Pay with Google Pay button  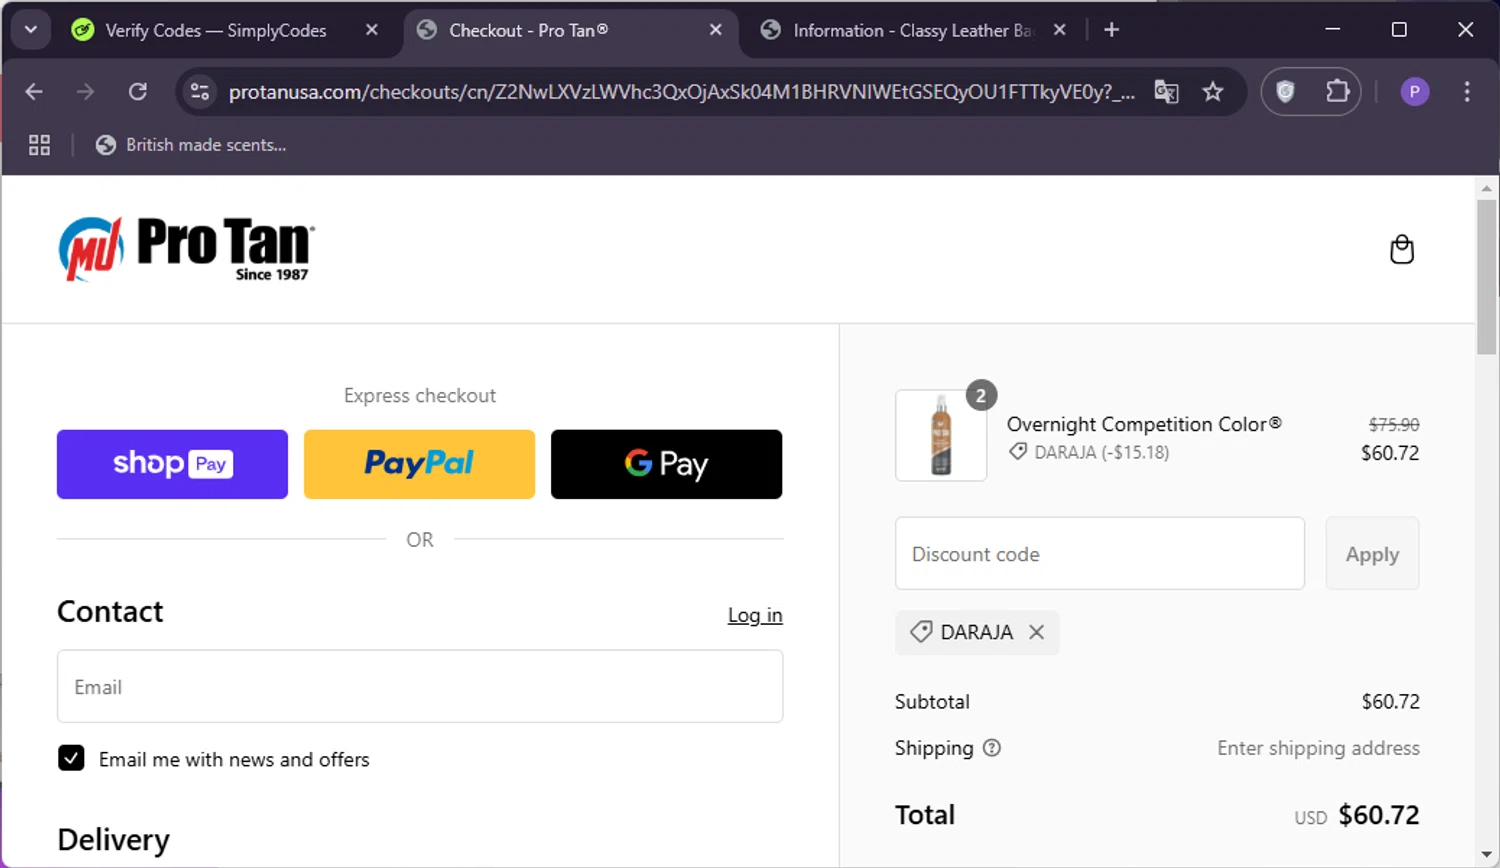(666, 464)
